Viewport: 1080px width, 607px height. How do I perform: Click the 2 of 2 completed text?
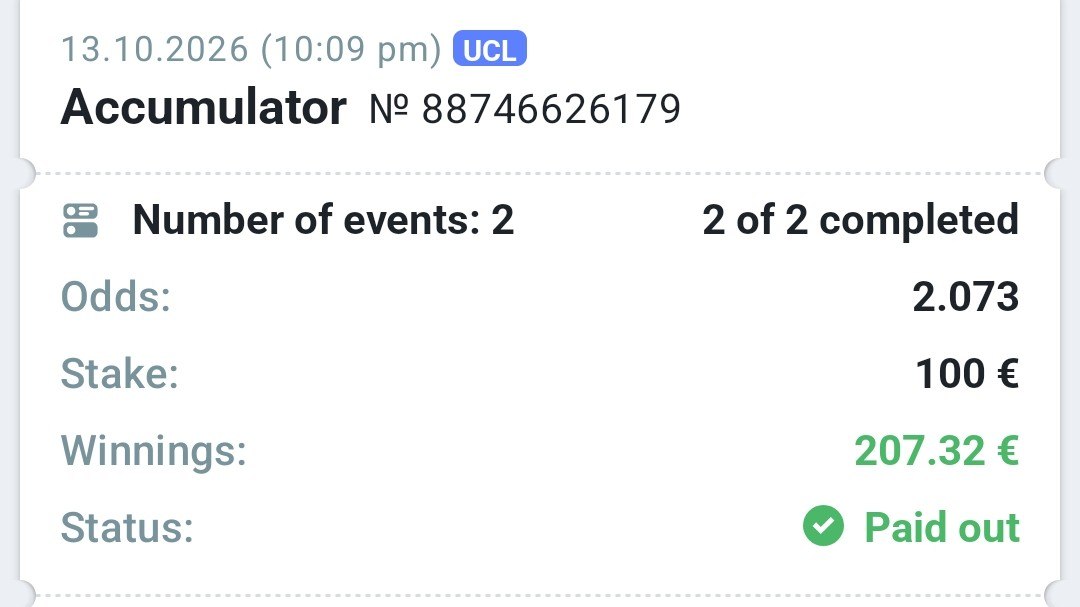(x=860, y=220)
